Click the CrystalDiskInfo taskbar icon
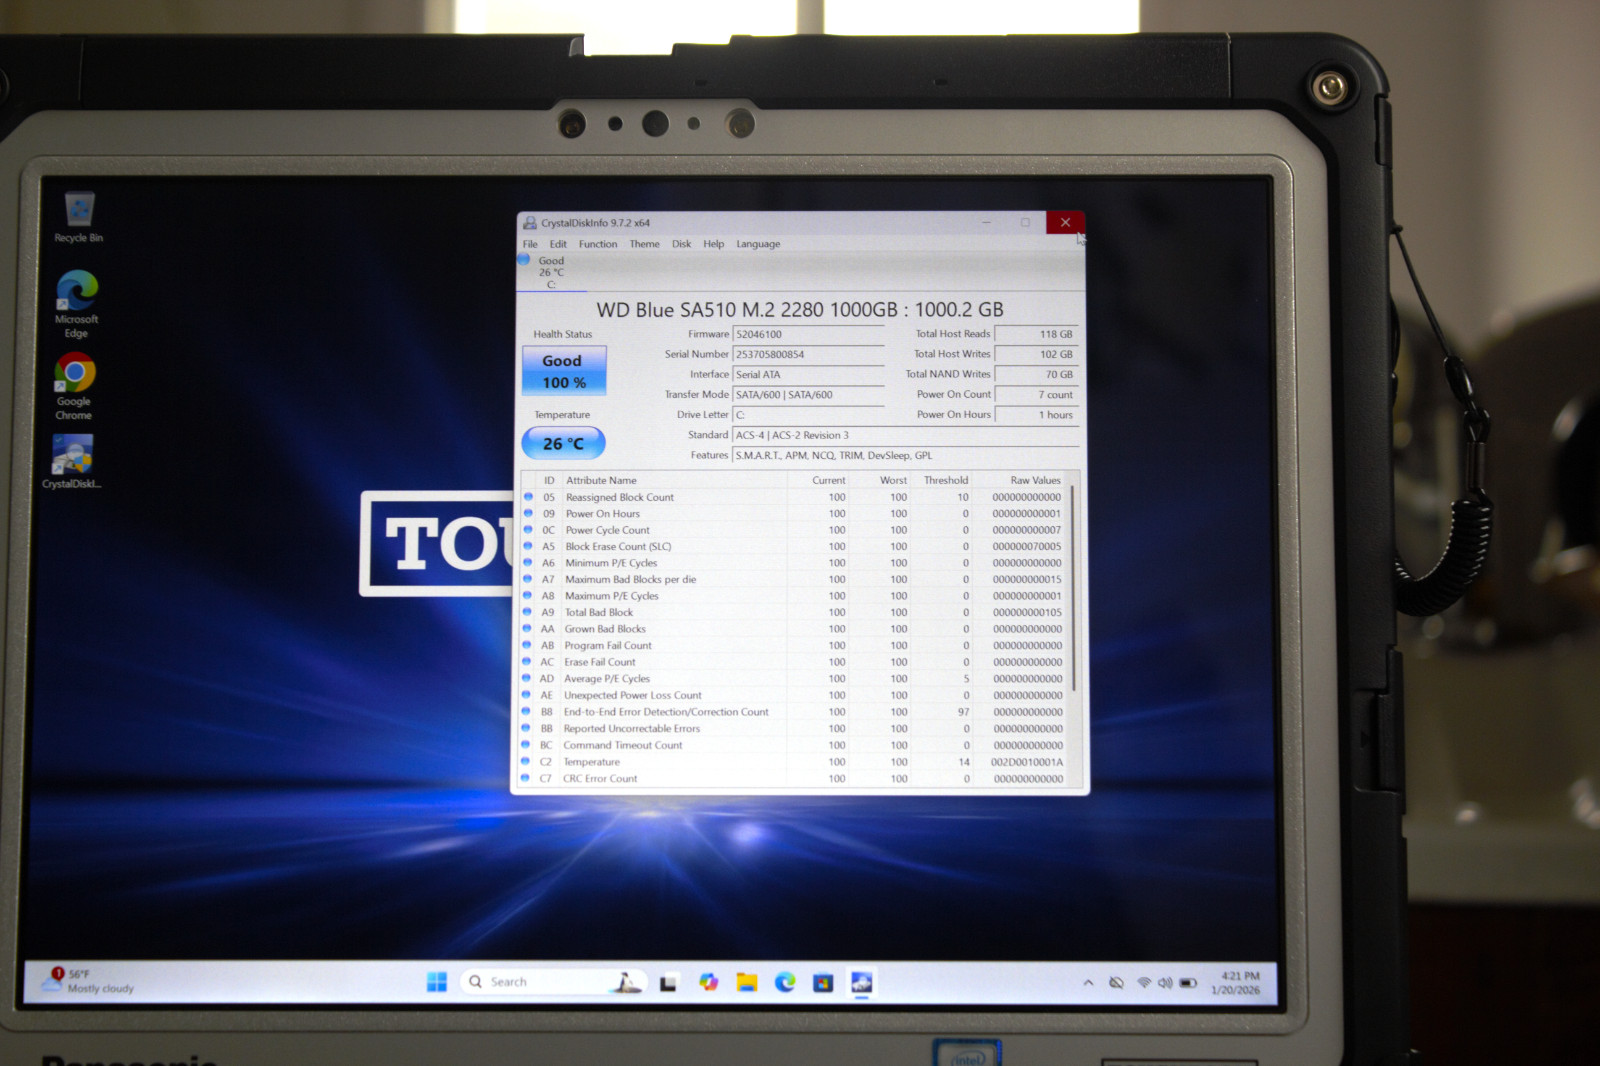The width and height of the screenshot is (1600, 1066). (862, 983)
